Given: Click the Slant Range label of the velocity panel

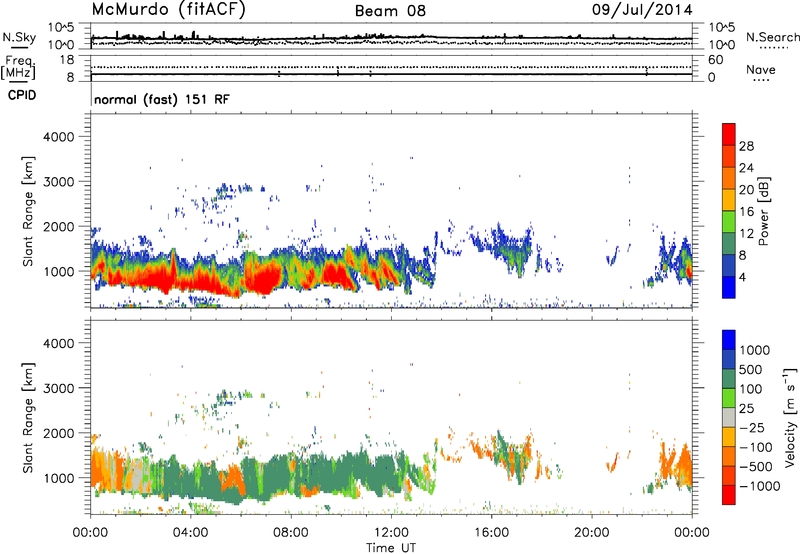Looking at the screenshot, I should [x=28, y=418].
